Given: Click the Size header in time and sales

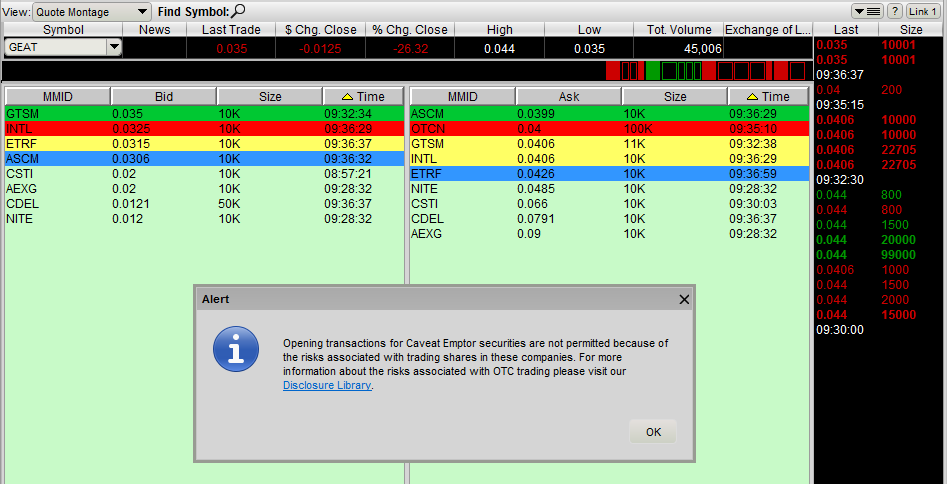Looking at the screenshot, I should [x=911, y=30].
